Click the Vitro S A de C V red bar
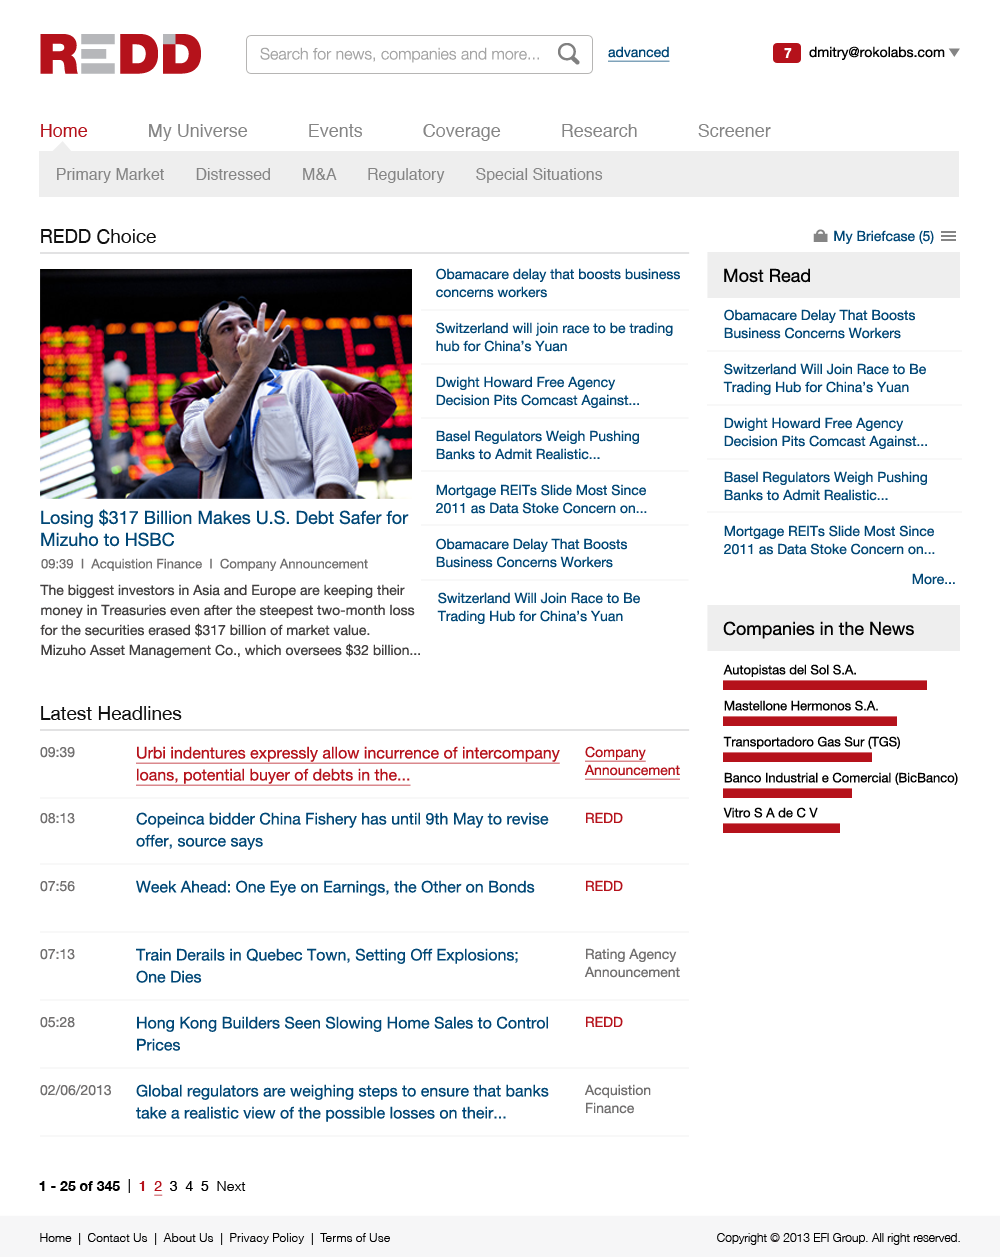Screen dimensions: 1000x1257 (781, 828)
